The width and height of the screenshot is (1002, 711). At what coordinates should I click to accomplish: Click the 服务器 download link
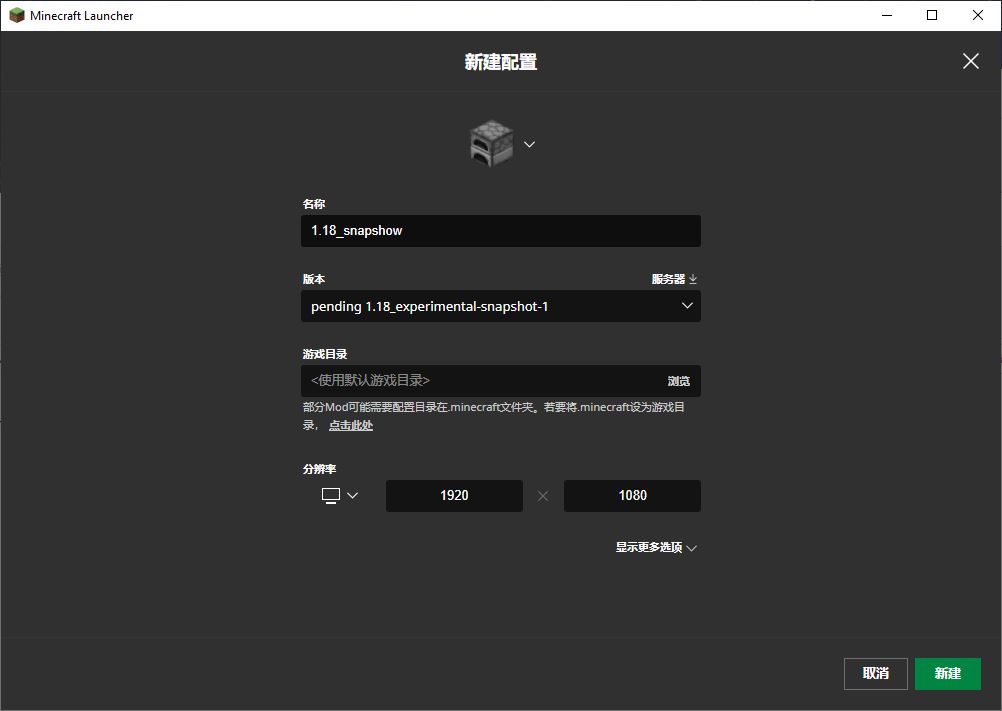(674, 279)
